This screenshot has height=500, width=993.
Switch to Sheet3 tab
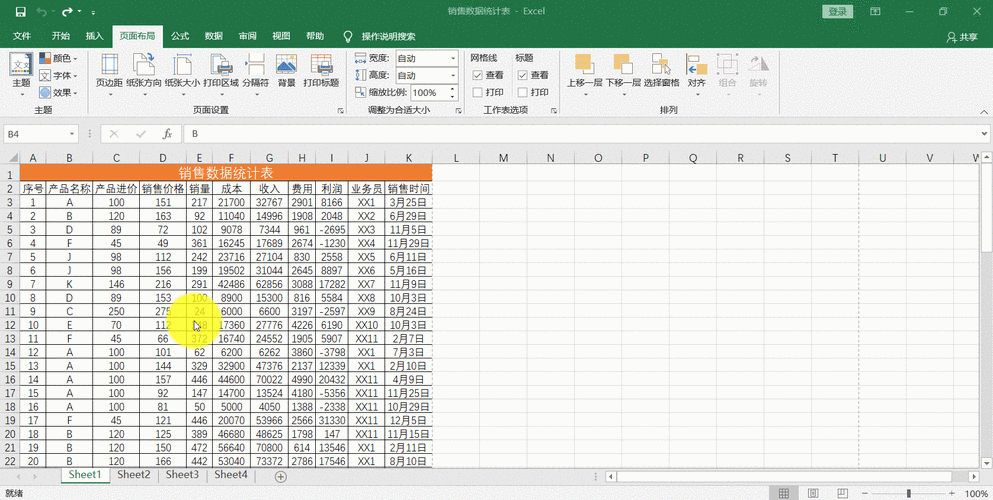(182, 475)
